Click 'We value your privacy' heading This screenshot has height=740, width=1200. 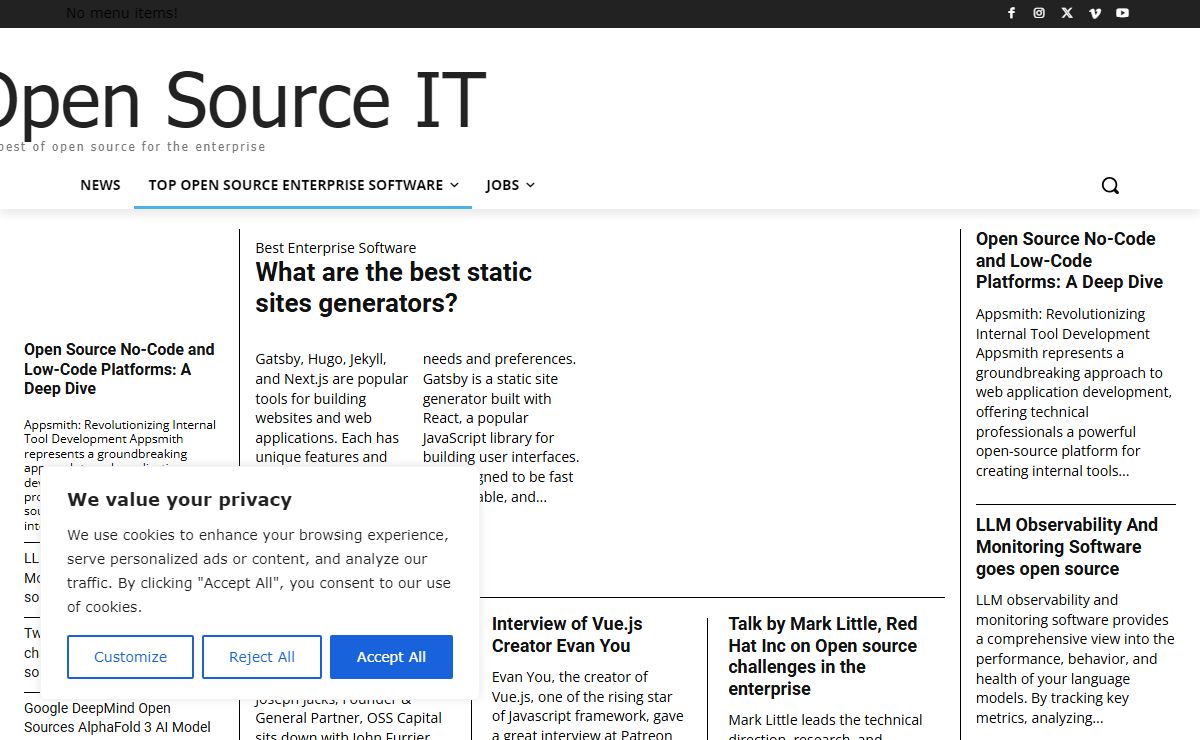(x=180, y=500)
